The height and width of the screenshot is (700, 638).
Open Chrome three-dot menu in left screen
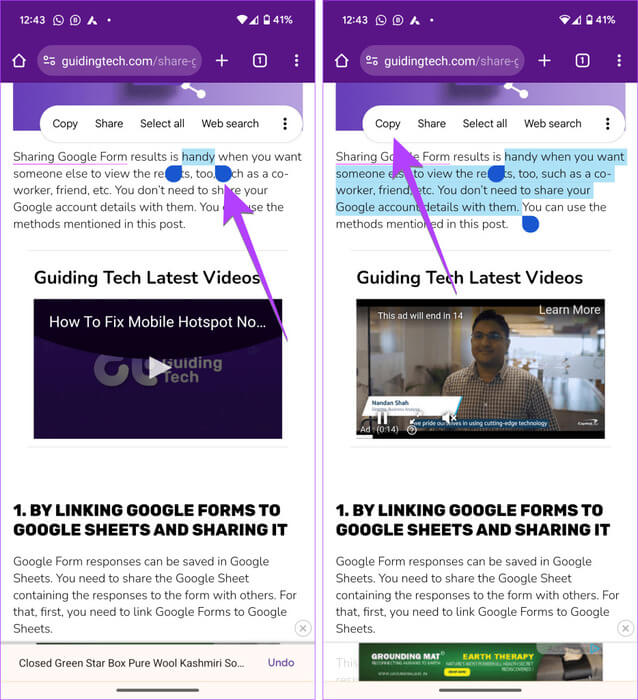296,61
